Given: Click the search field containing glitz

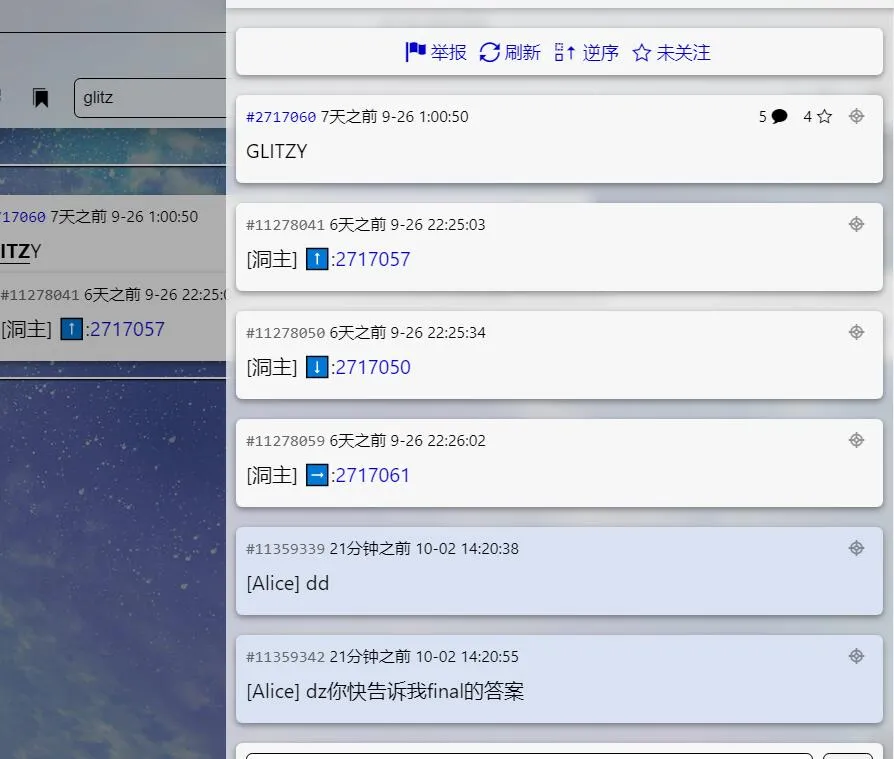Looking at the screenshot, I should [150, 98].
